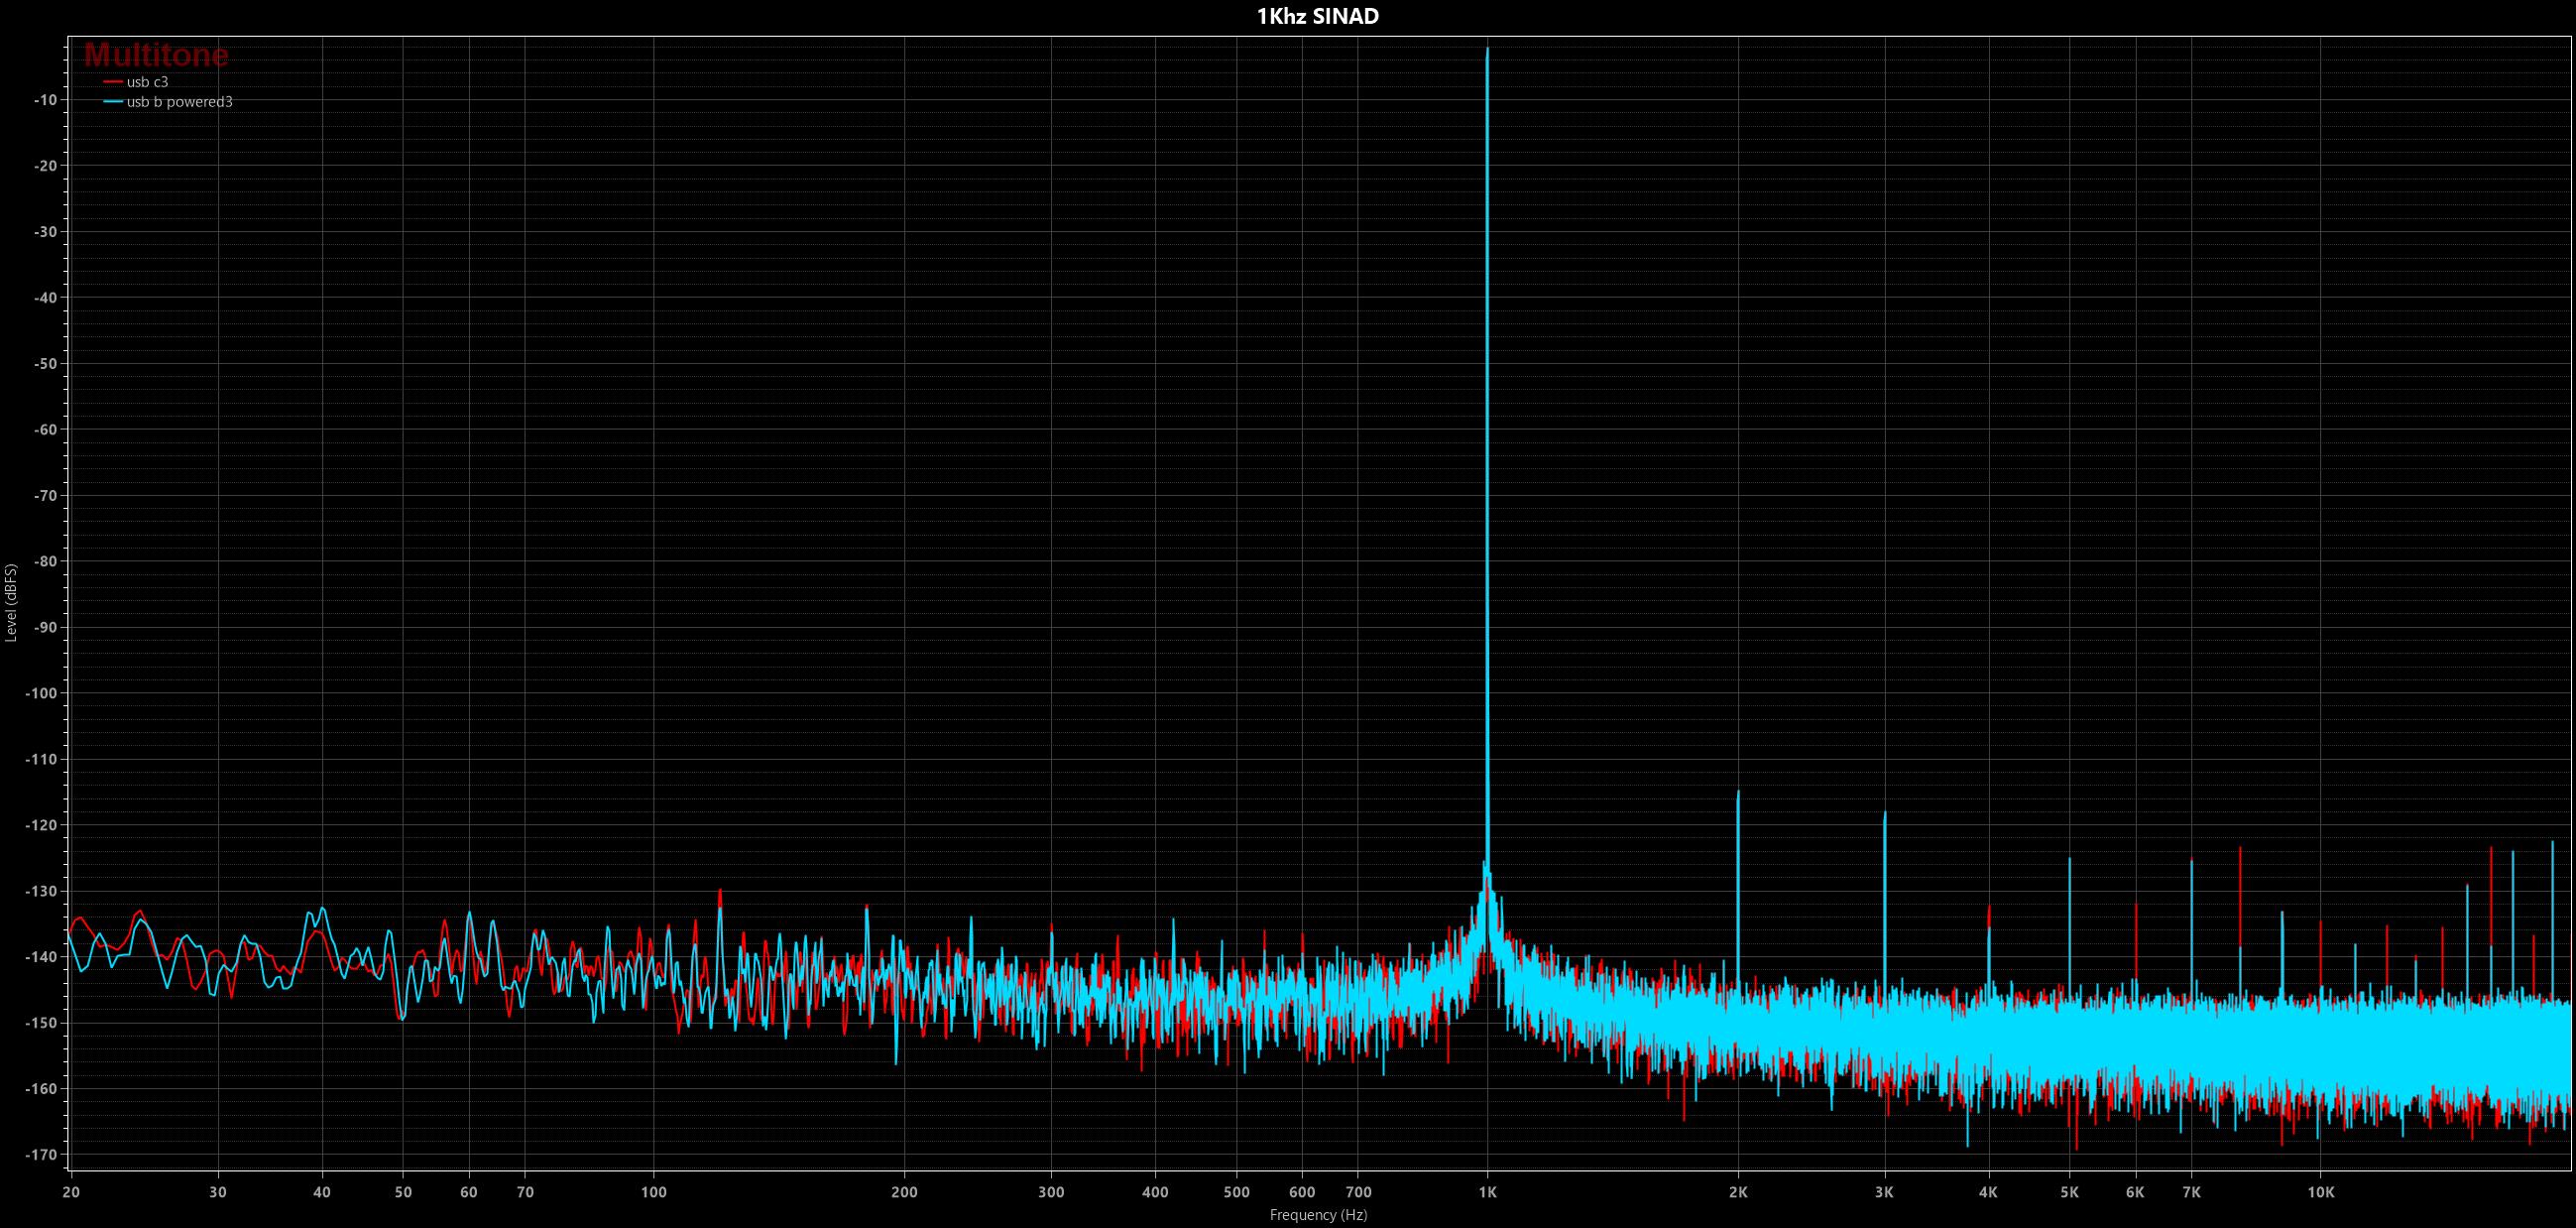Viewport: 2576px width, 1228px height.
Task: Click the 'usb c3' legend entry
Action: [x=136, y=82]
